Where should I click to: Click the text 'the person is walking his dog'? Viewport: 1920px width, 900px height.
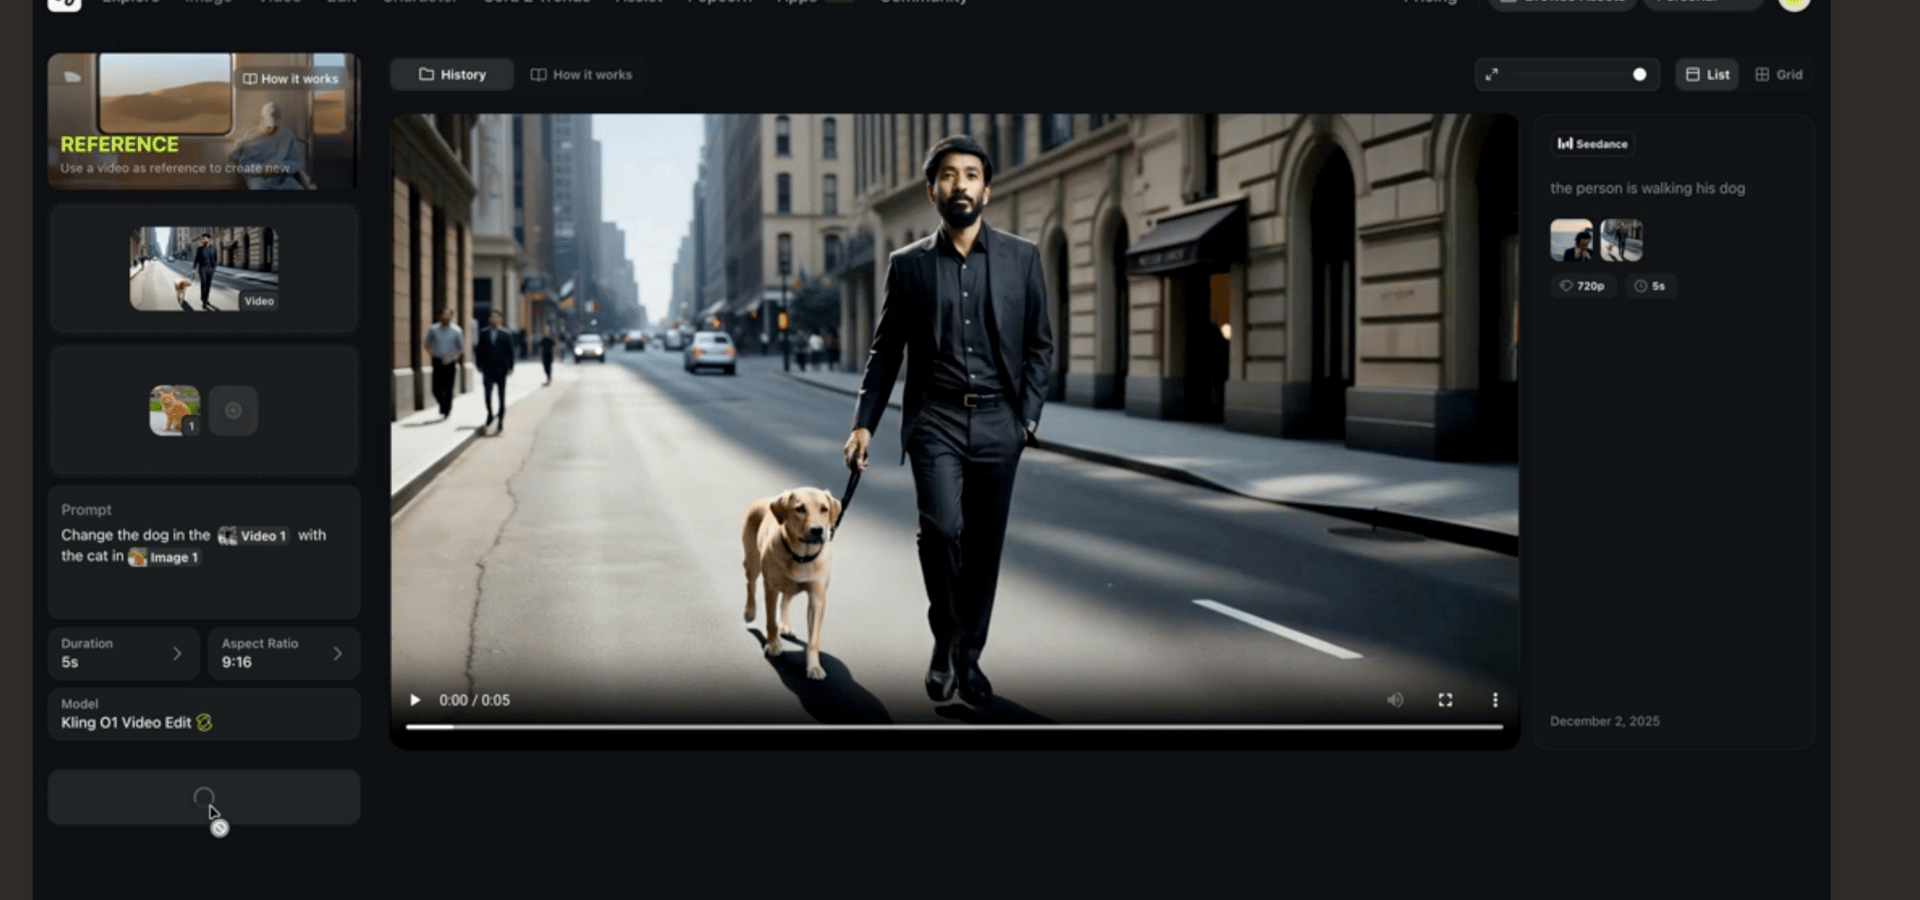coord(1647,188)
